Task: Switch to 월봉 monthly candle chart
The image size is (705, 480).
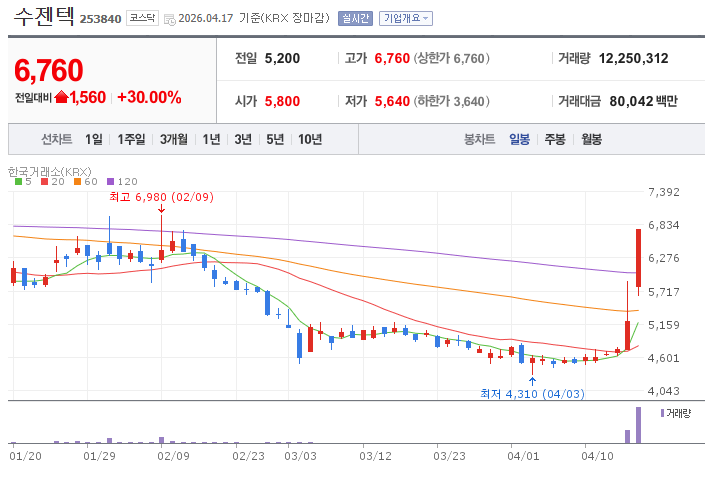Action: tap(591, 139)
